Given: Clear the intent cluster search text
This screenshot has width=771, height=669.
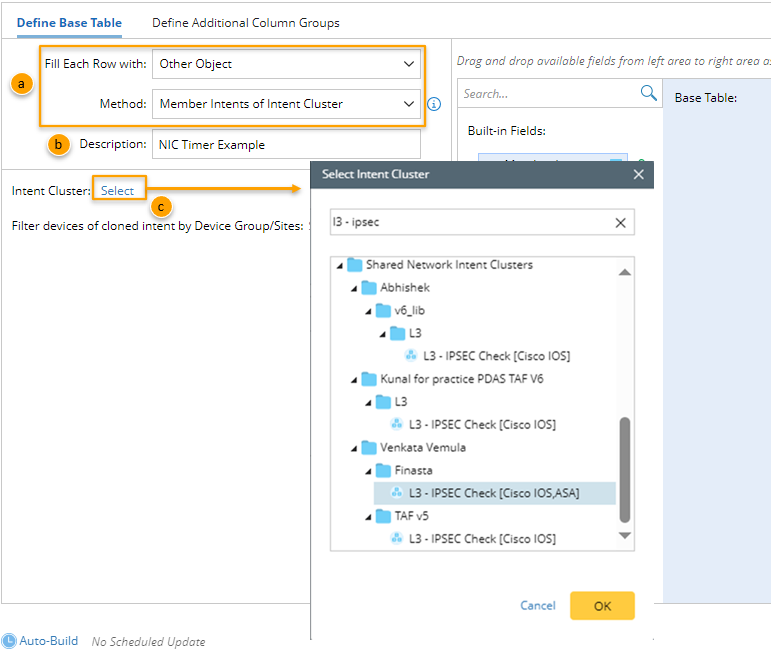Looking at the screenshot, I should coord(621,223).
